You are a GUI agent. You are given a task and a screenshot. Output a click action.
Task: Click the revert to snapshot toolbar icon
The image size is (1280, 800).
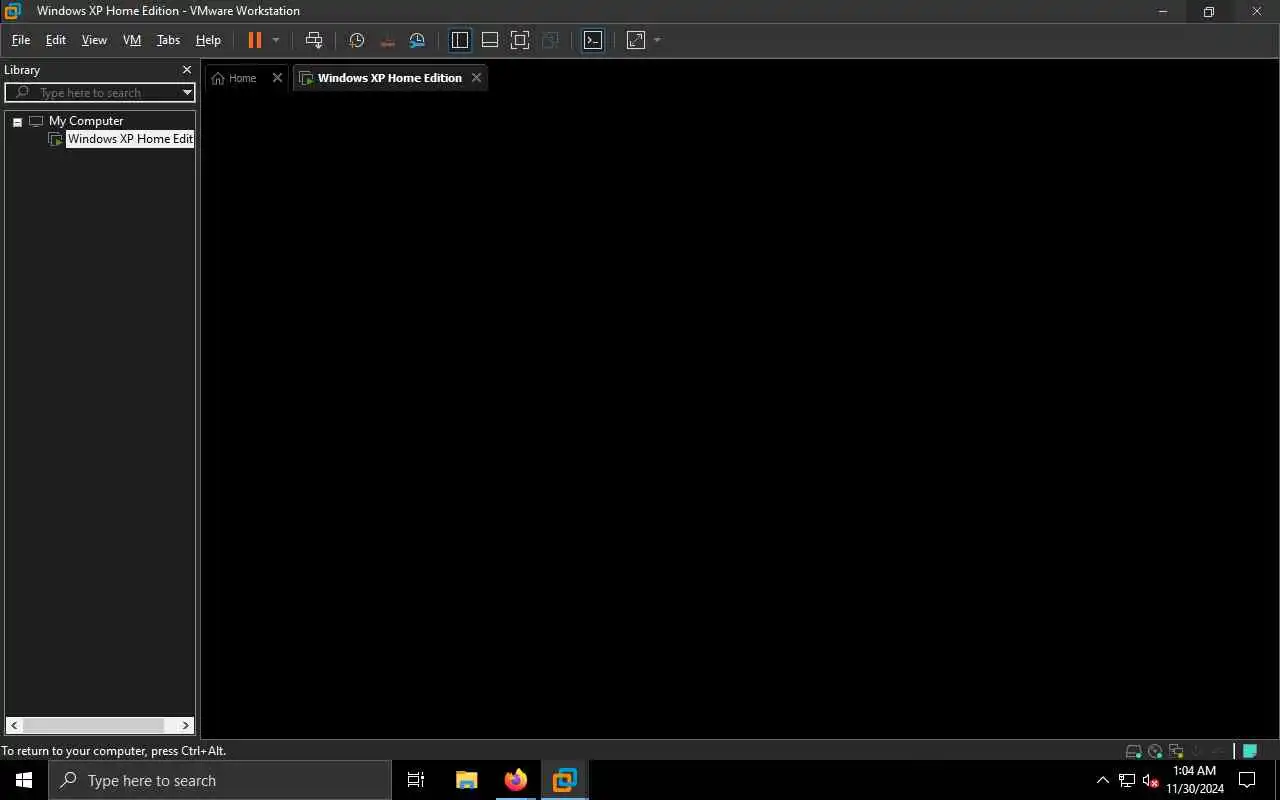pos(388,40)
